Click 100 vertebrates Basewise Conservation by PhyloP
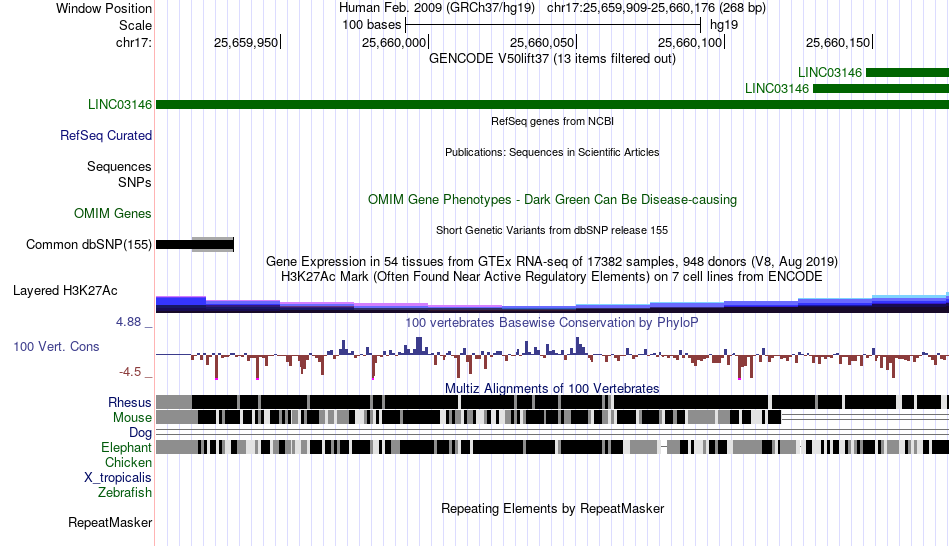The image size is (950, 546). pos(552,322)
